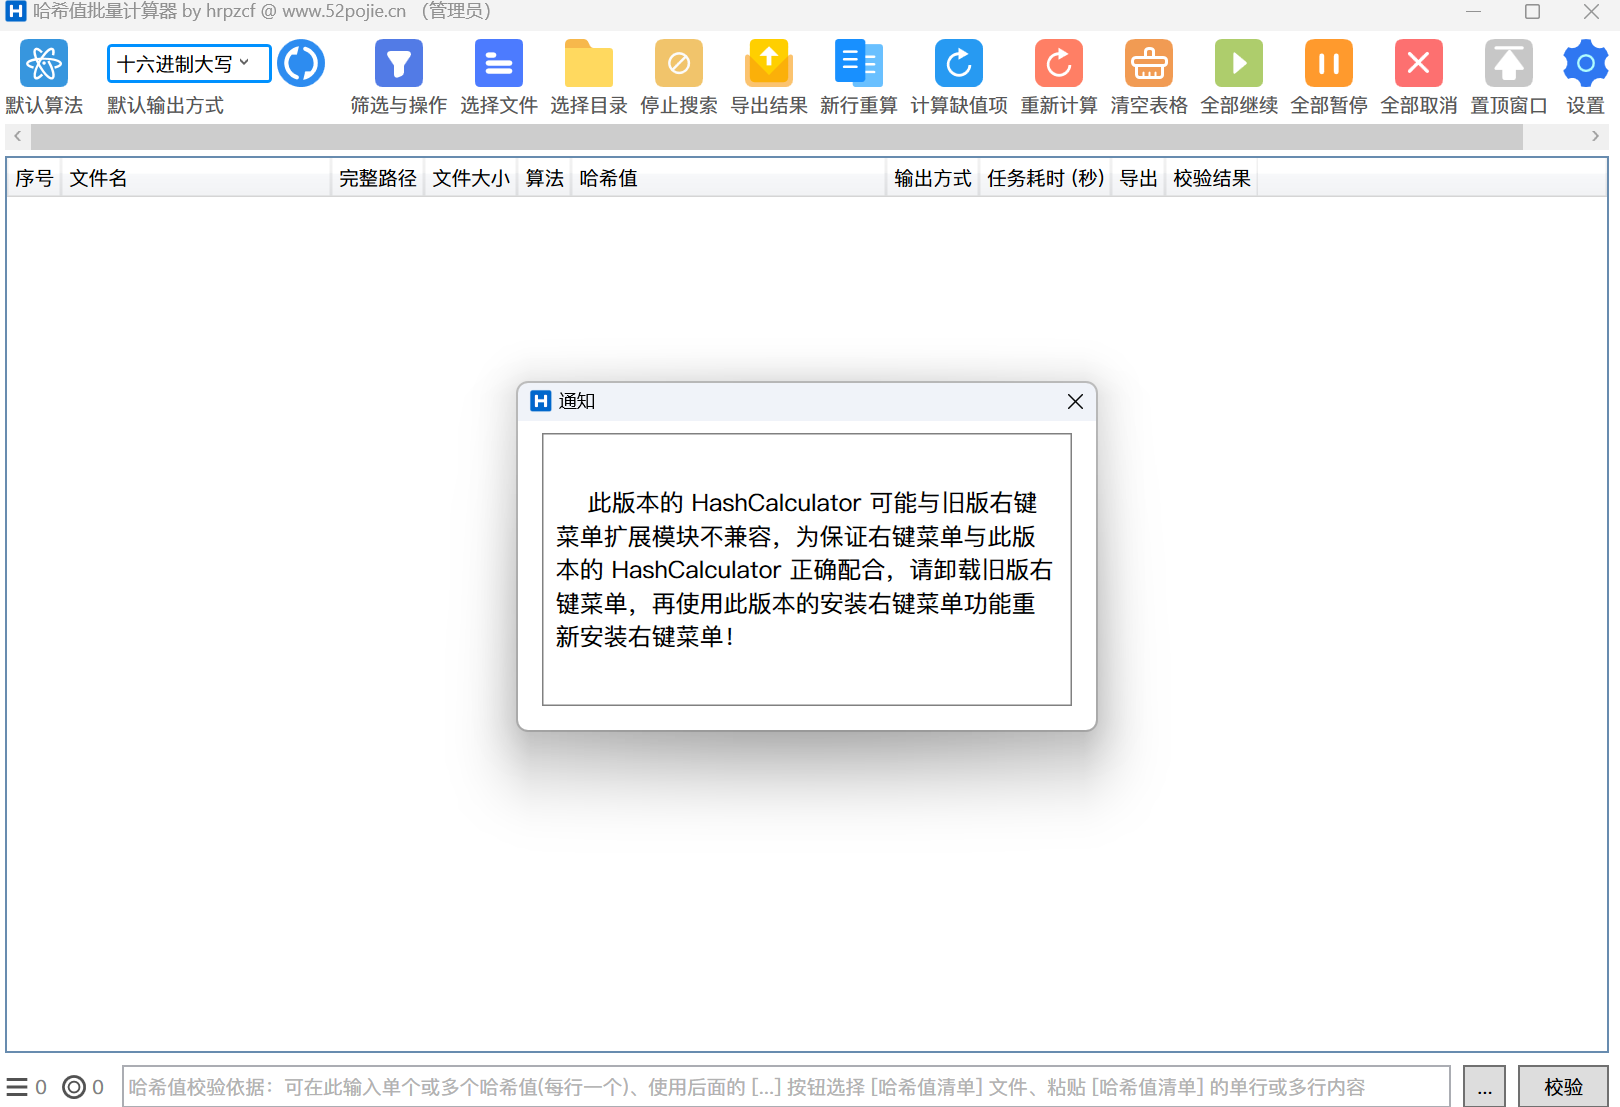
Task: Click the 新行重算 recalculate rows icon
Action: [859, 64]
